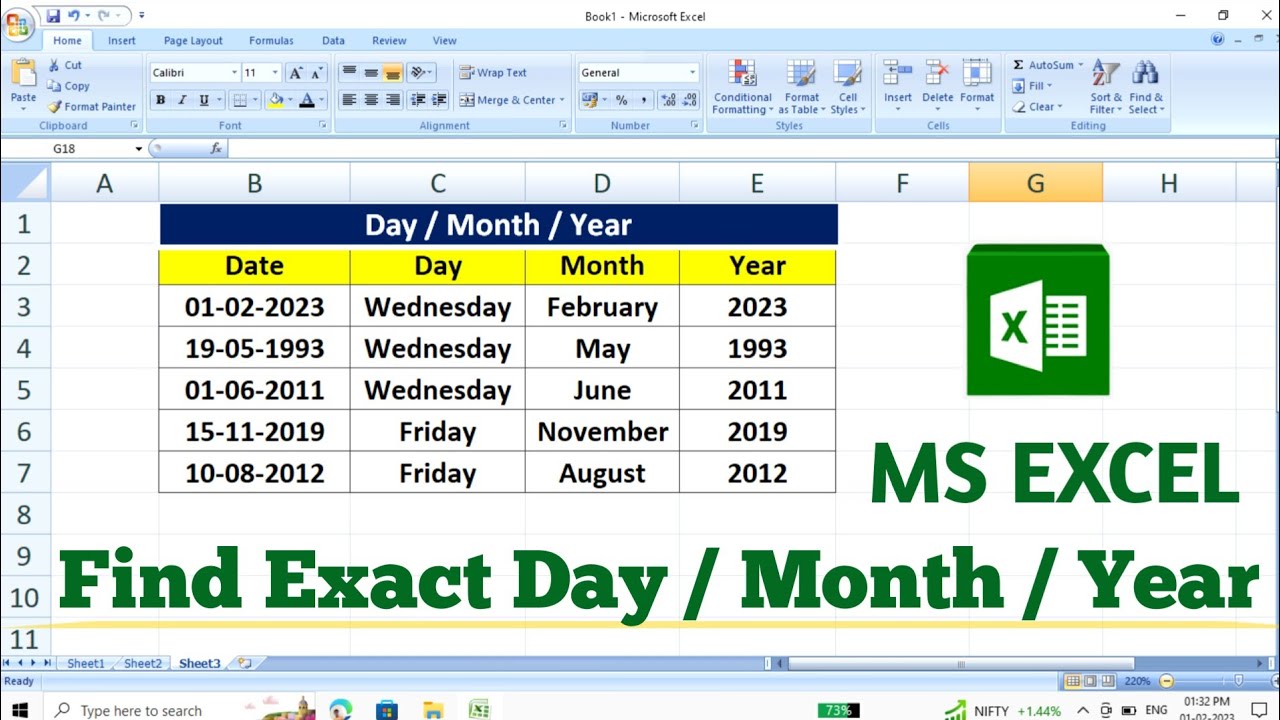
Task: Switch to the Sheet1 worksheet tab
Action: 85,663
